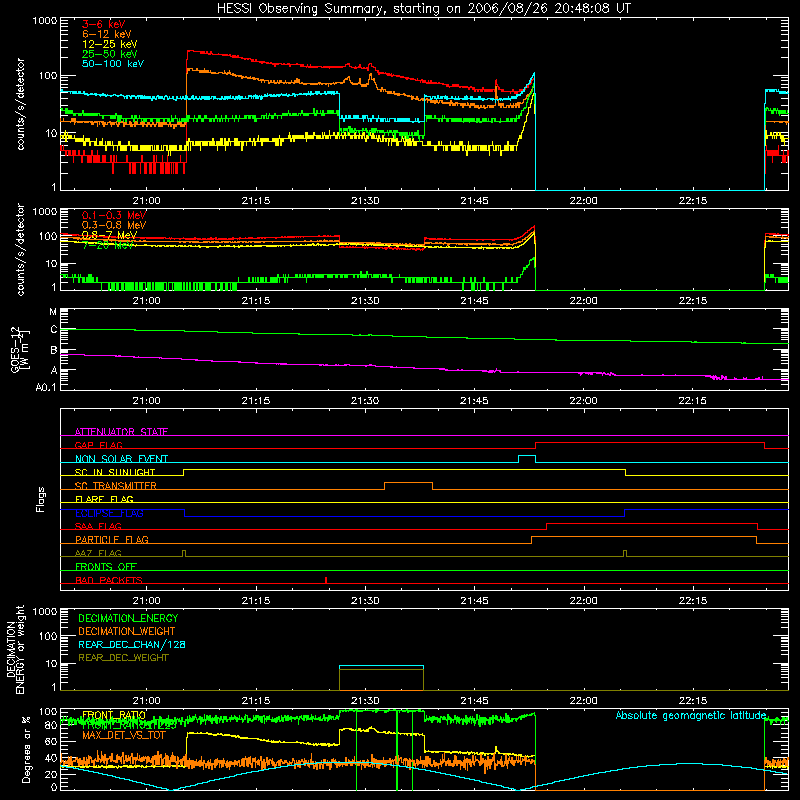The image size is (800, 800).
Task: Click the DECIMATION ENERGY or weight axis title
Action: [x=15, y=649]
